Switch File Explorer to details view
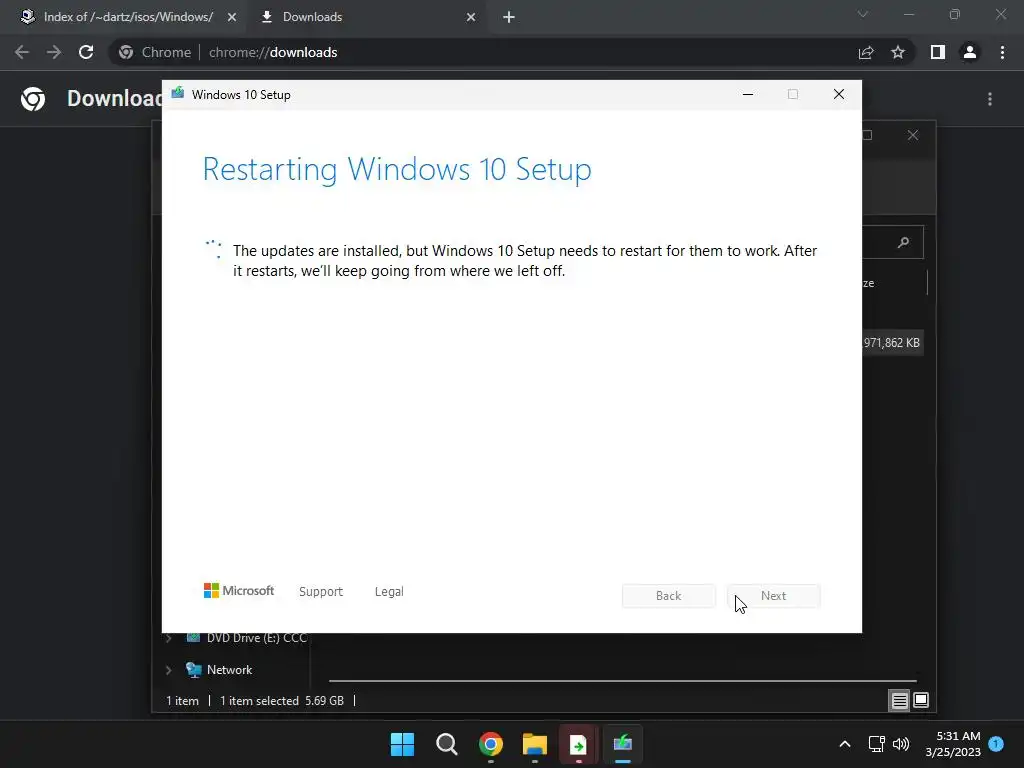This screenshot has width=1024, height=768. tap(899, 701)
